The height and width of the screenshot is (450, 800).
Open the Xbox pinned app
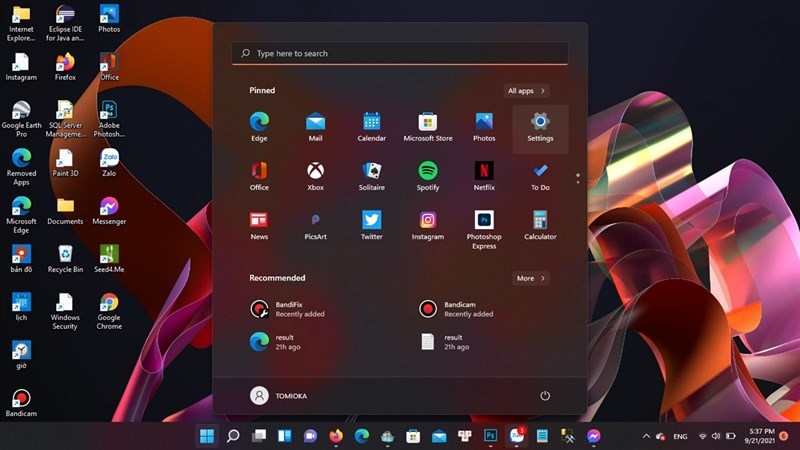coord(315,176)
